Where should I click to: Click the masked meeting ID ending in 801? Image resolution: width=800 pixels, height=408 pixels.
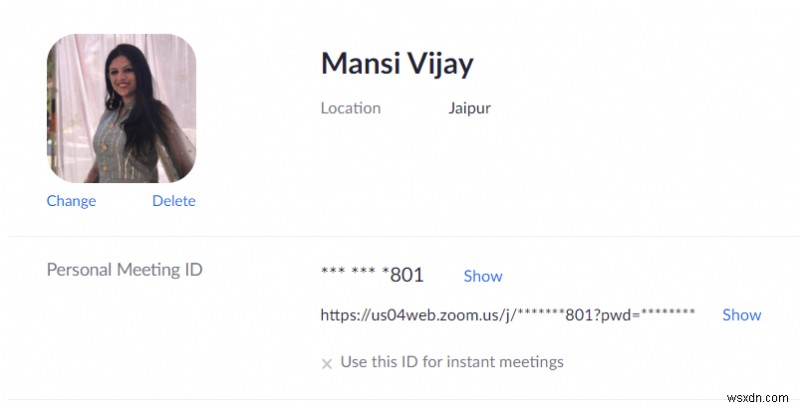[372, 275]
